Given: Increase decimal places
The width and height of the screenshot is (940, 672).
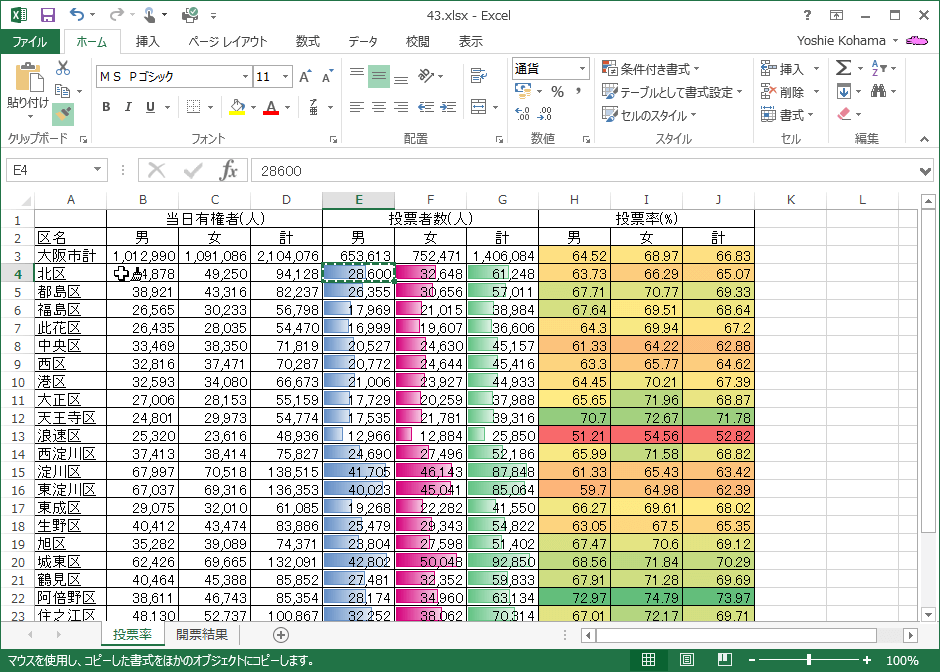Looking at the screenshot, I should (x=522, y=113).
